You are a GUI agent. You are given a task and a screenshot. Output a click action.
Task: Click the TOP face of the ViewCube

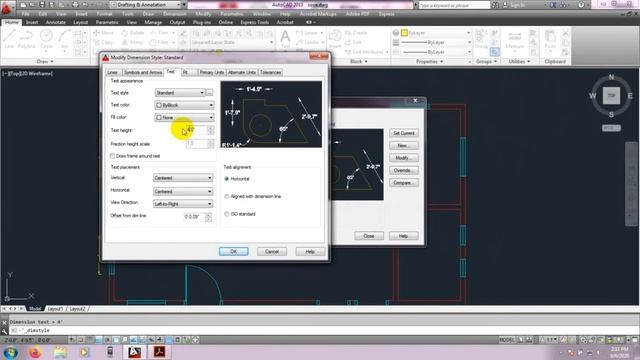[611, 96]
